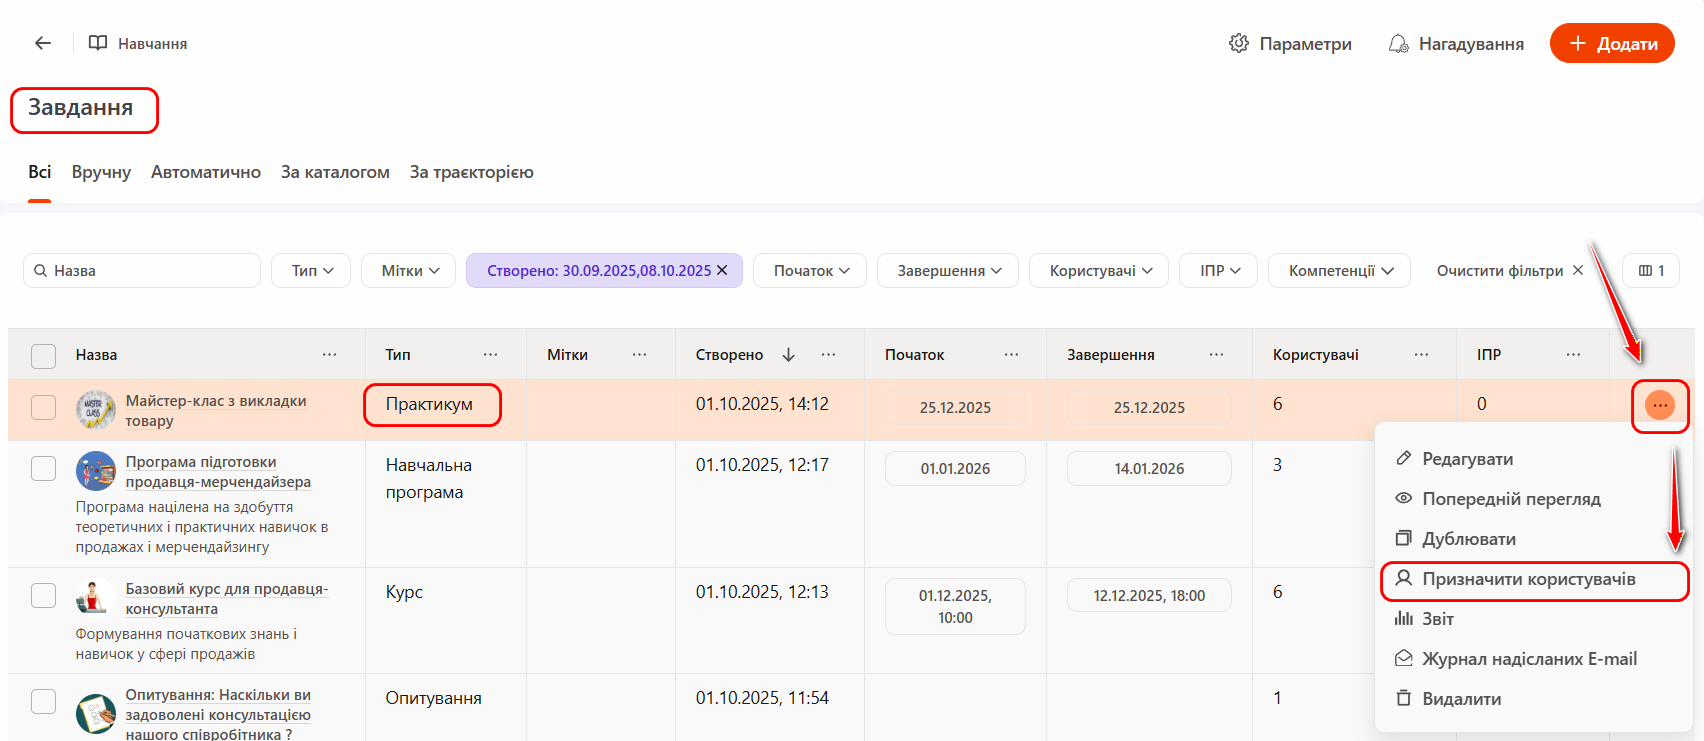Select checkbox for Базовий курс row
The height and width of the screenshot is (741, 1704).
coord(44,595)
